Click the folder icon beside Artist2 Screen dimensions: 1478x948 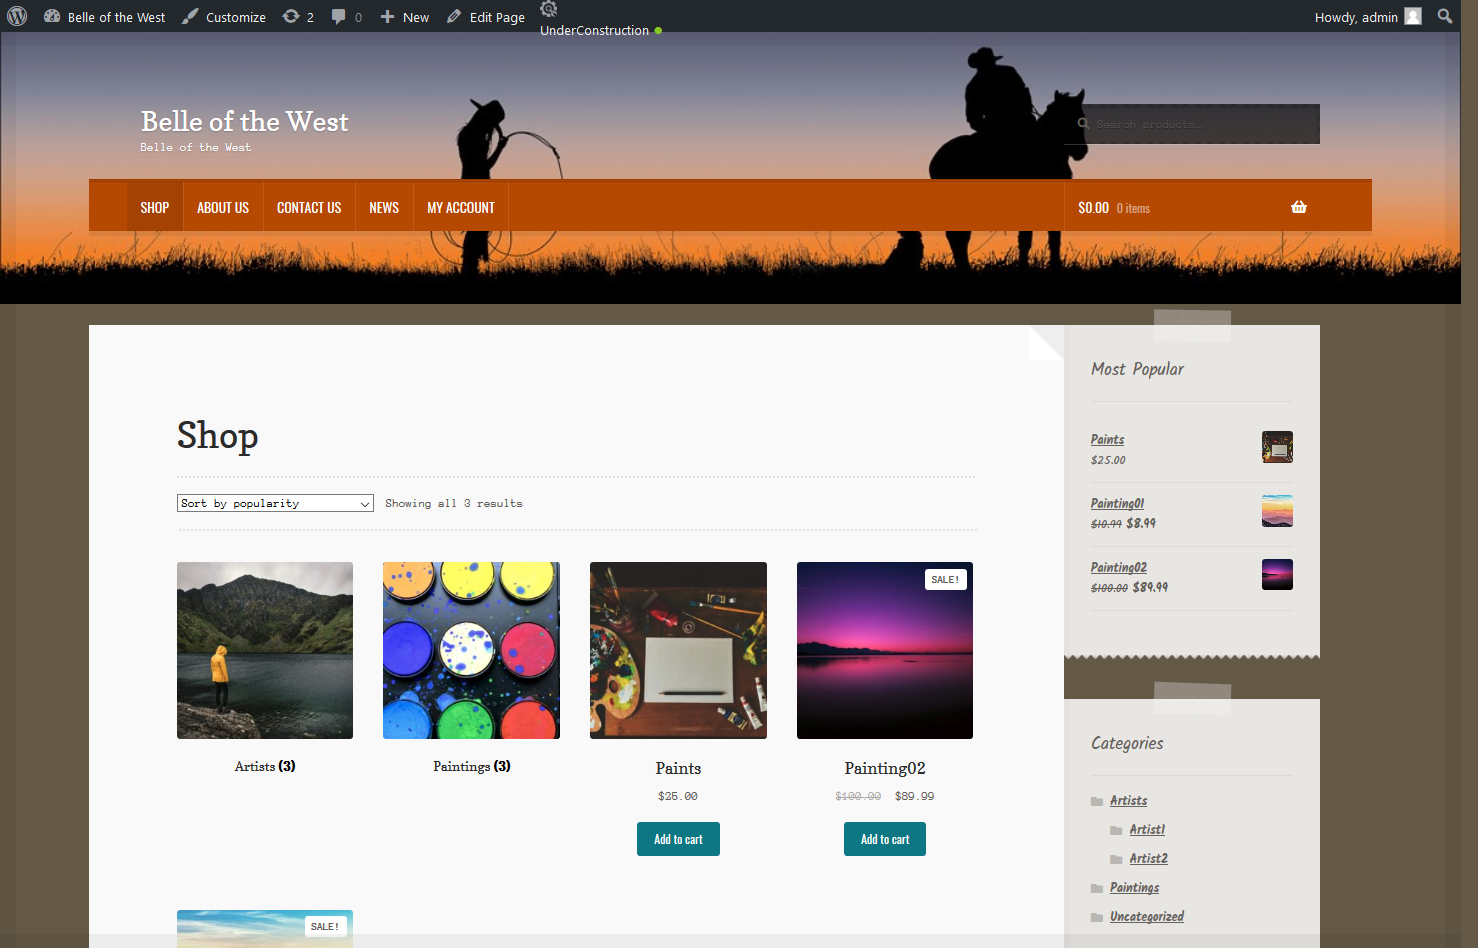point(1116,859)
